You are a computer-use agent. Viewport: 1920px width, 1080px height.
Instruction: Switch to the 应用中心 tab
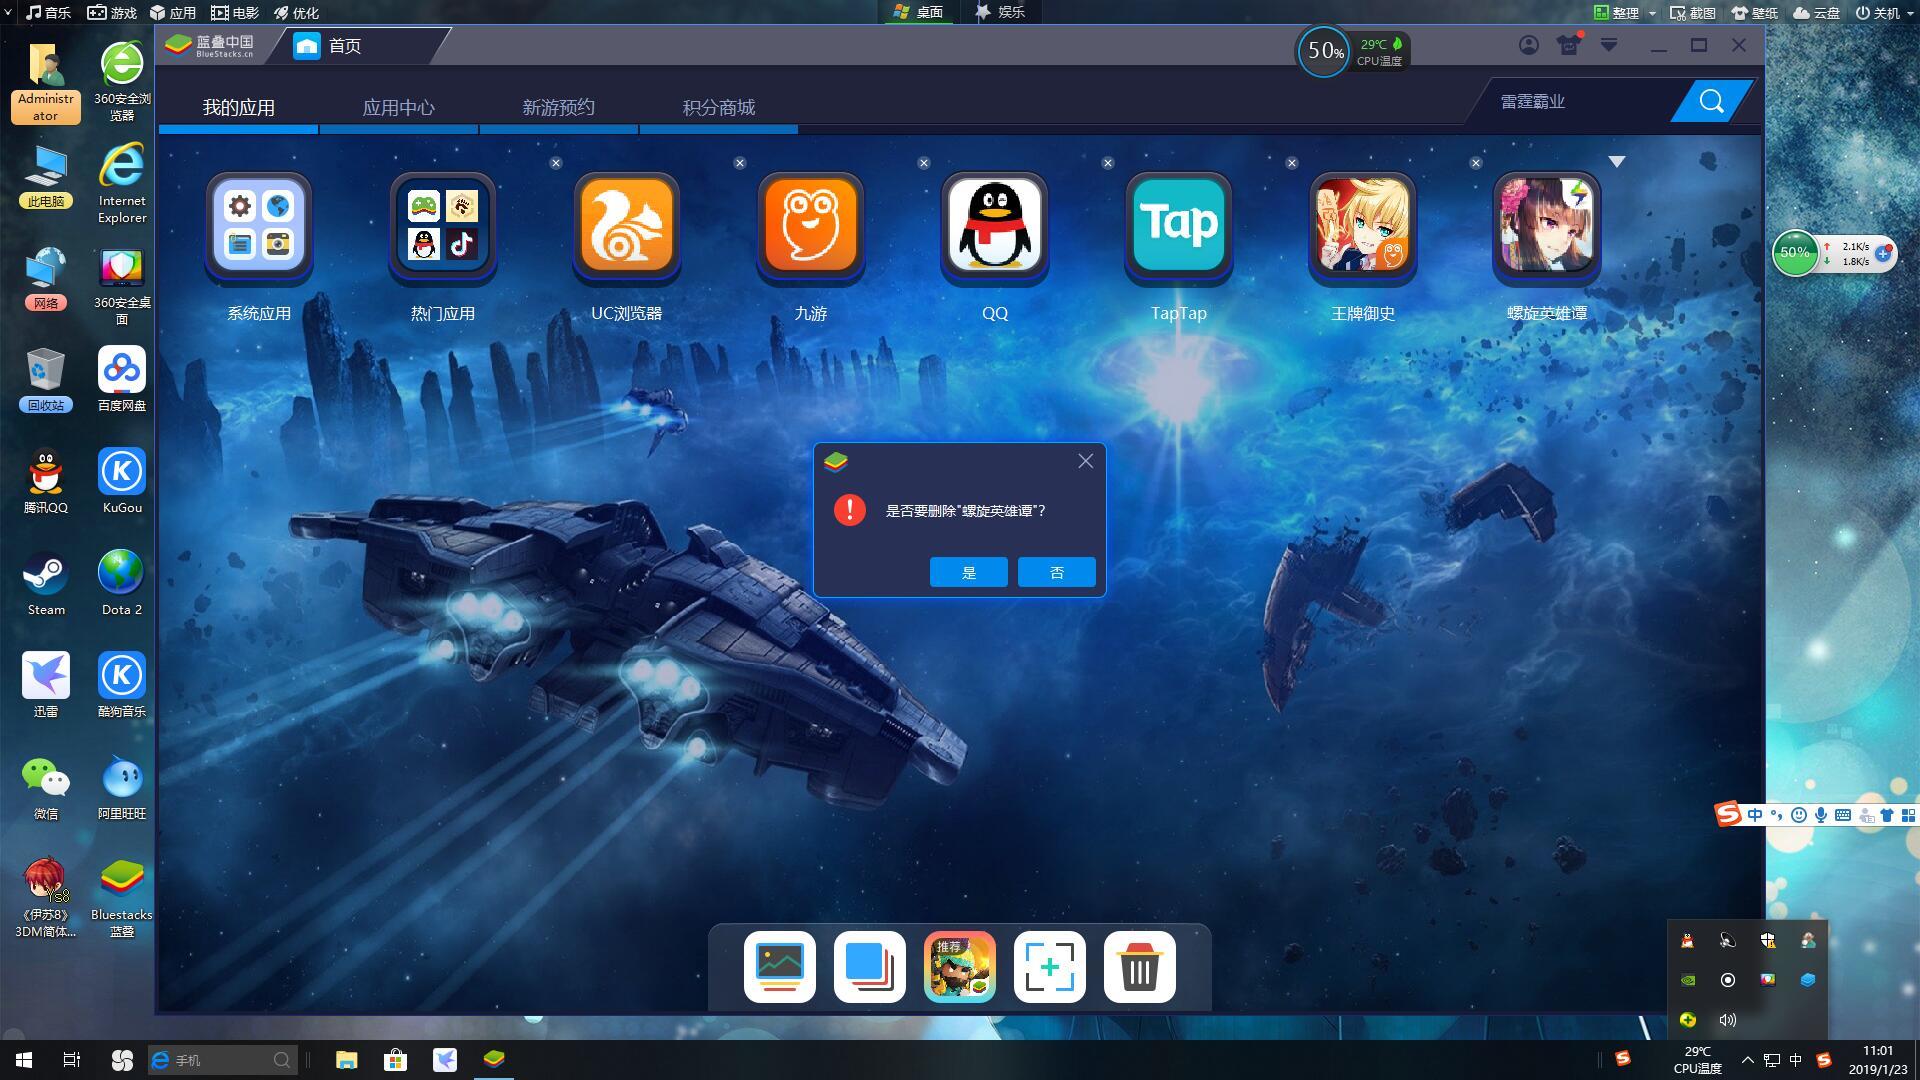point(398,108)
